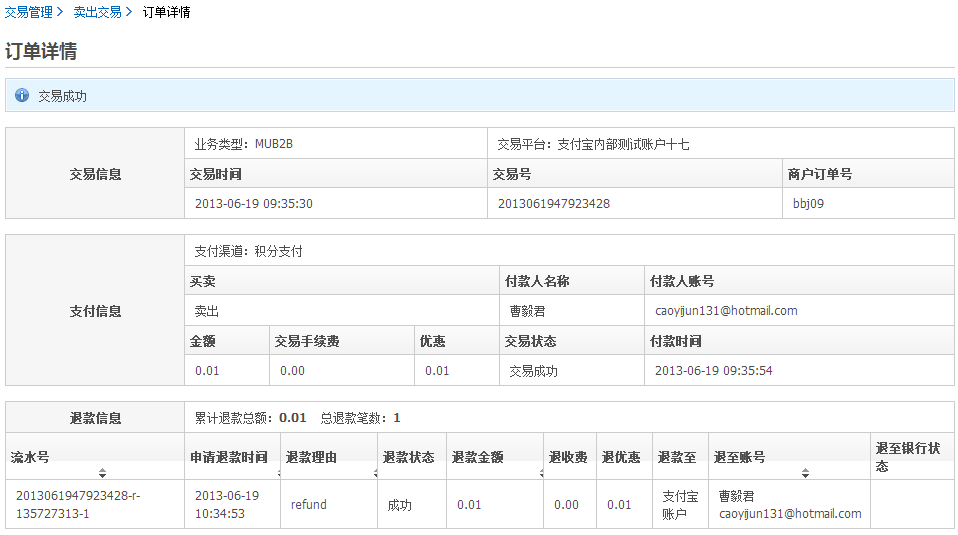Click the 退优惠 column header
The height and width of the screenshot is (535, 958).
pos(621,457)
